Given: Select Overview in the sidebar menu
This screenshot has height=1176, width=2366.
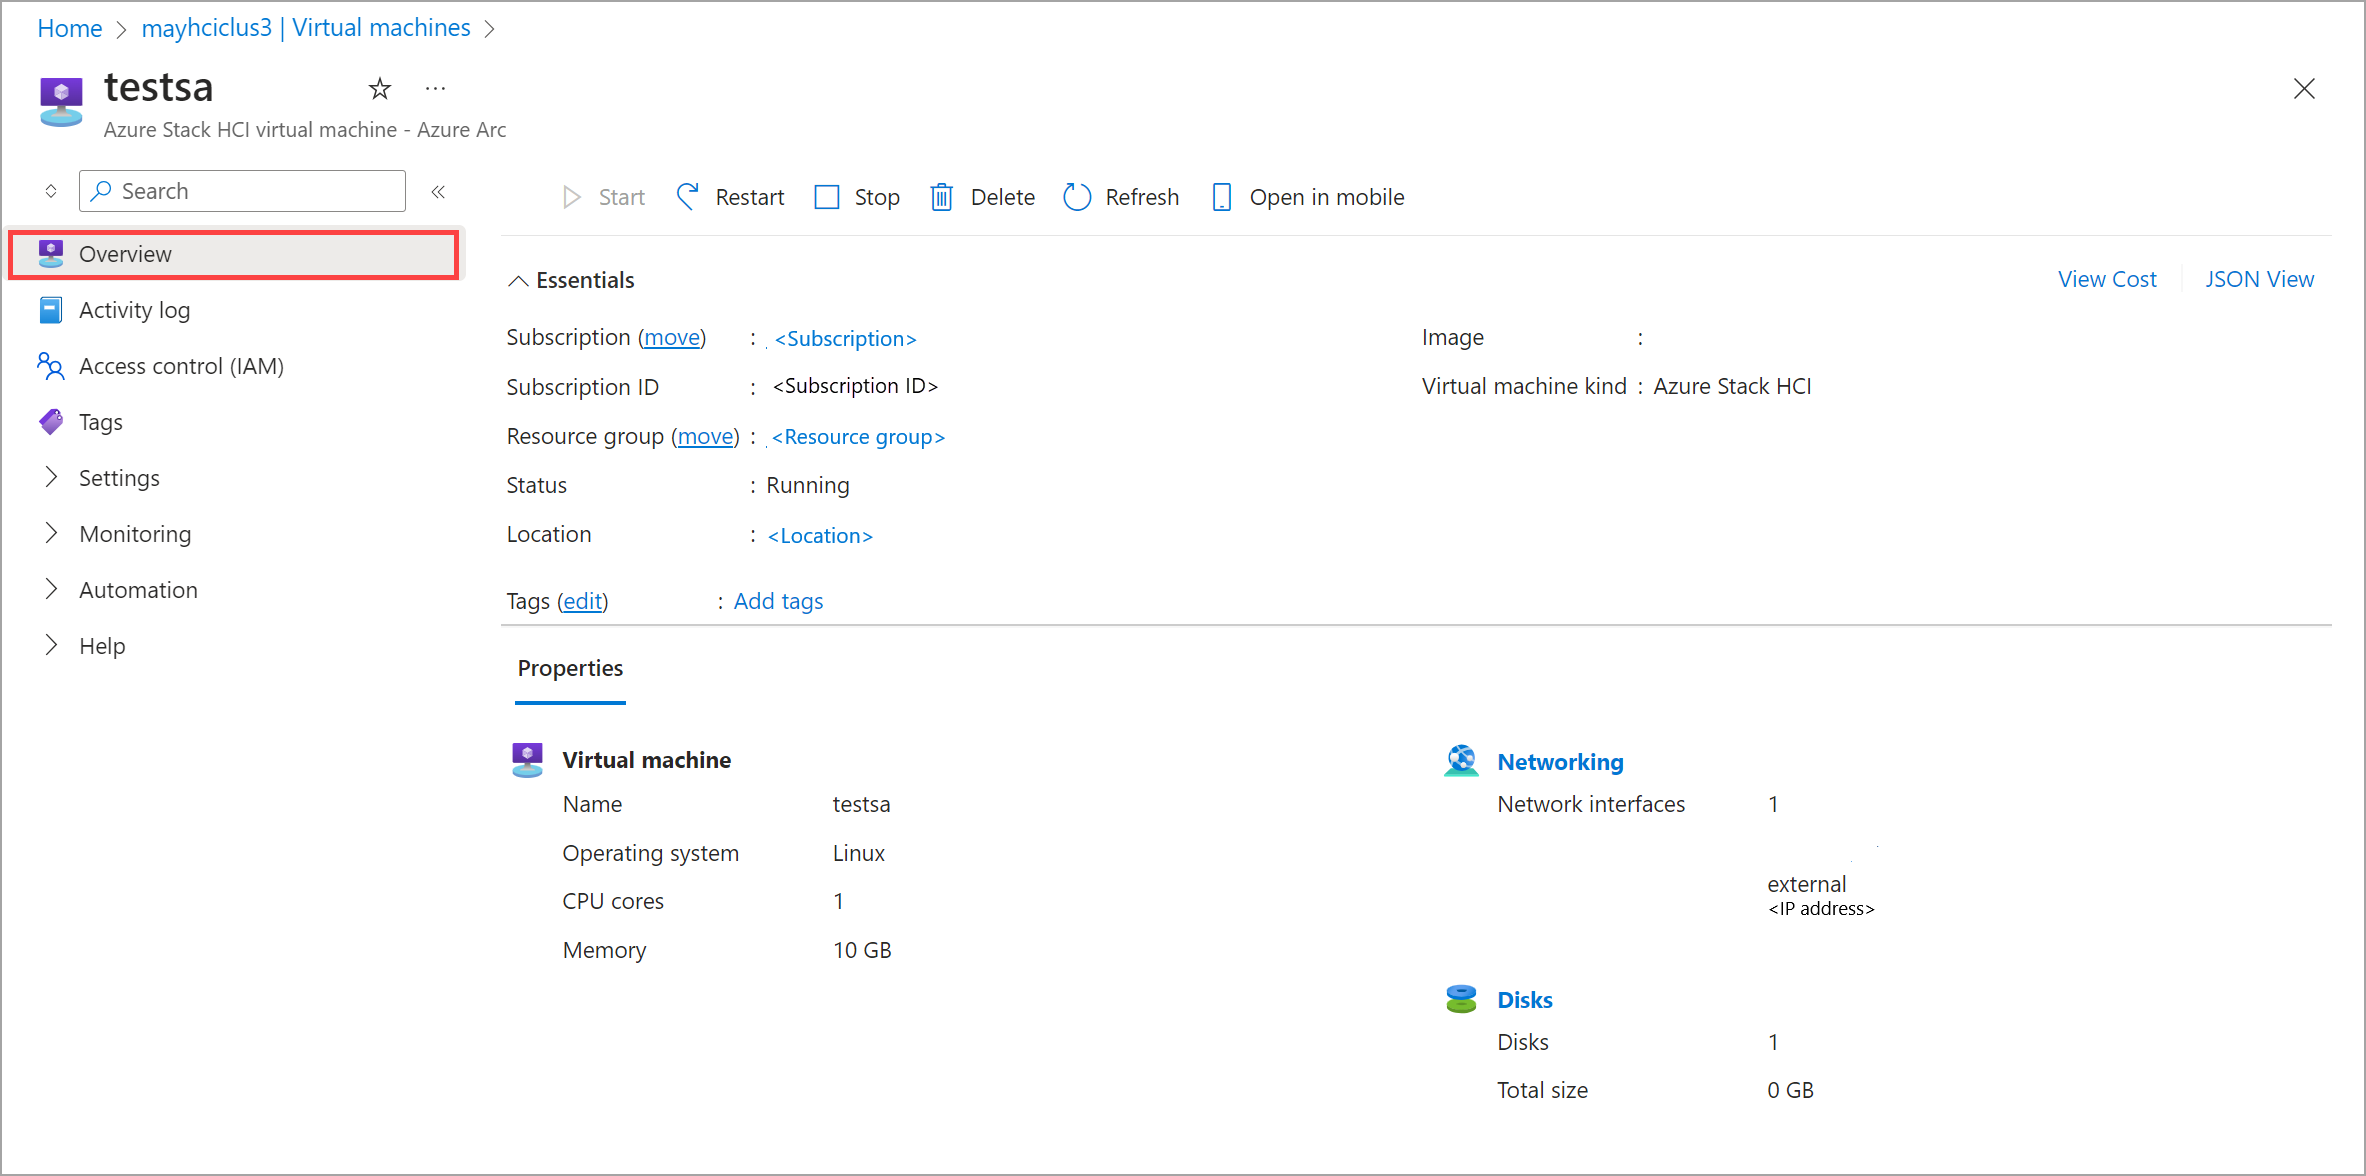Looking at the screenshot, I should 234,254.
